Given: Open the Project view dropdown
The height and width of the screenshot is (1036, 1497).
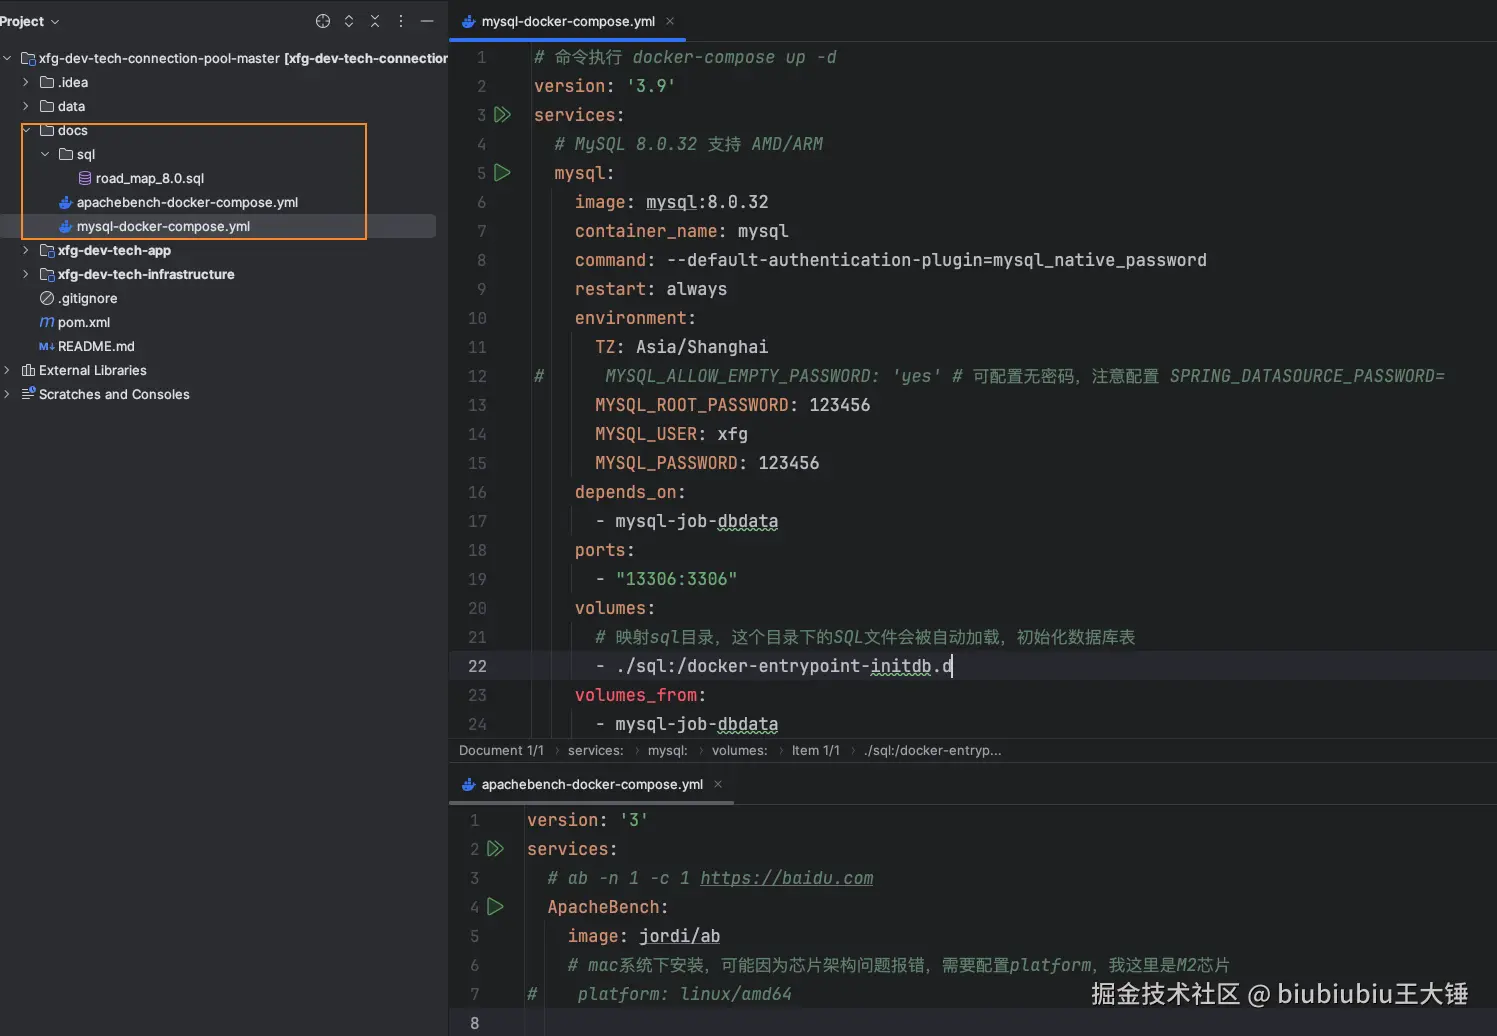Looking at the screenshot, I should coord(29,21).
